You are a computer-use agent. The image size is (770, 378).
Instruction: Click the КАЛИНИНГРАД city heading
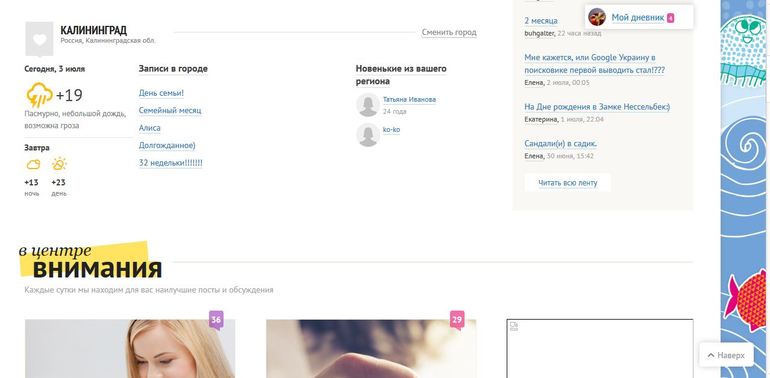click(93, 30)
